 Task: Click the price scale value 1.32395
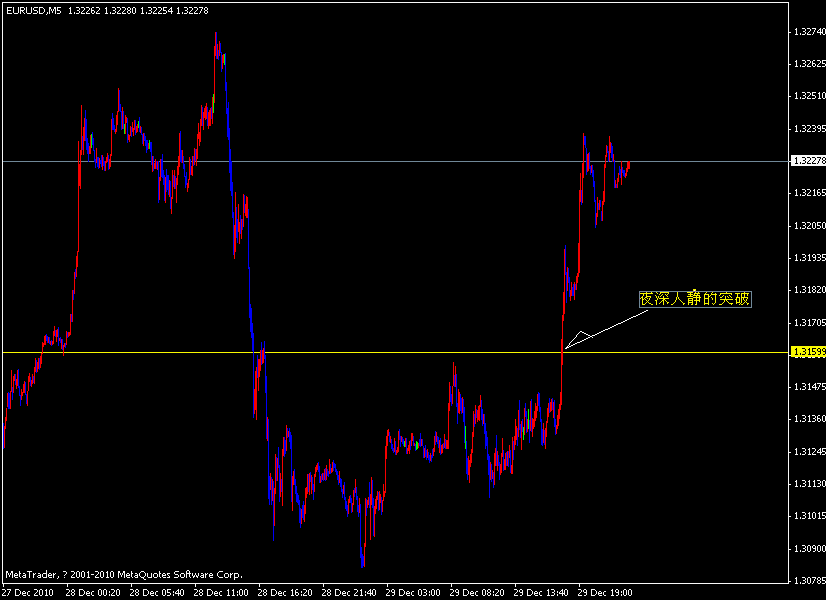click(810, 129)
